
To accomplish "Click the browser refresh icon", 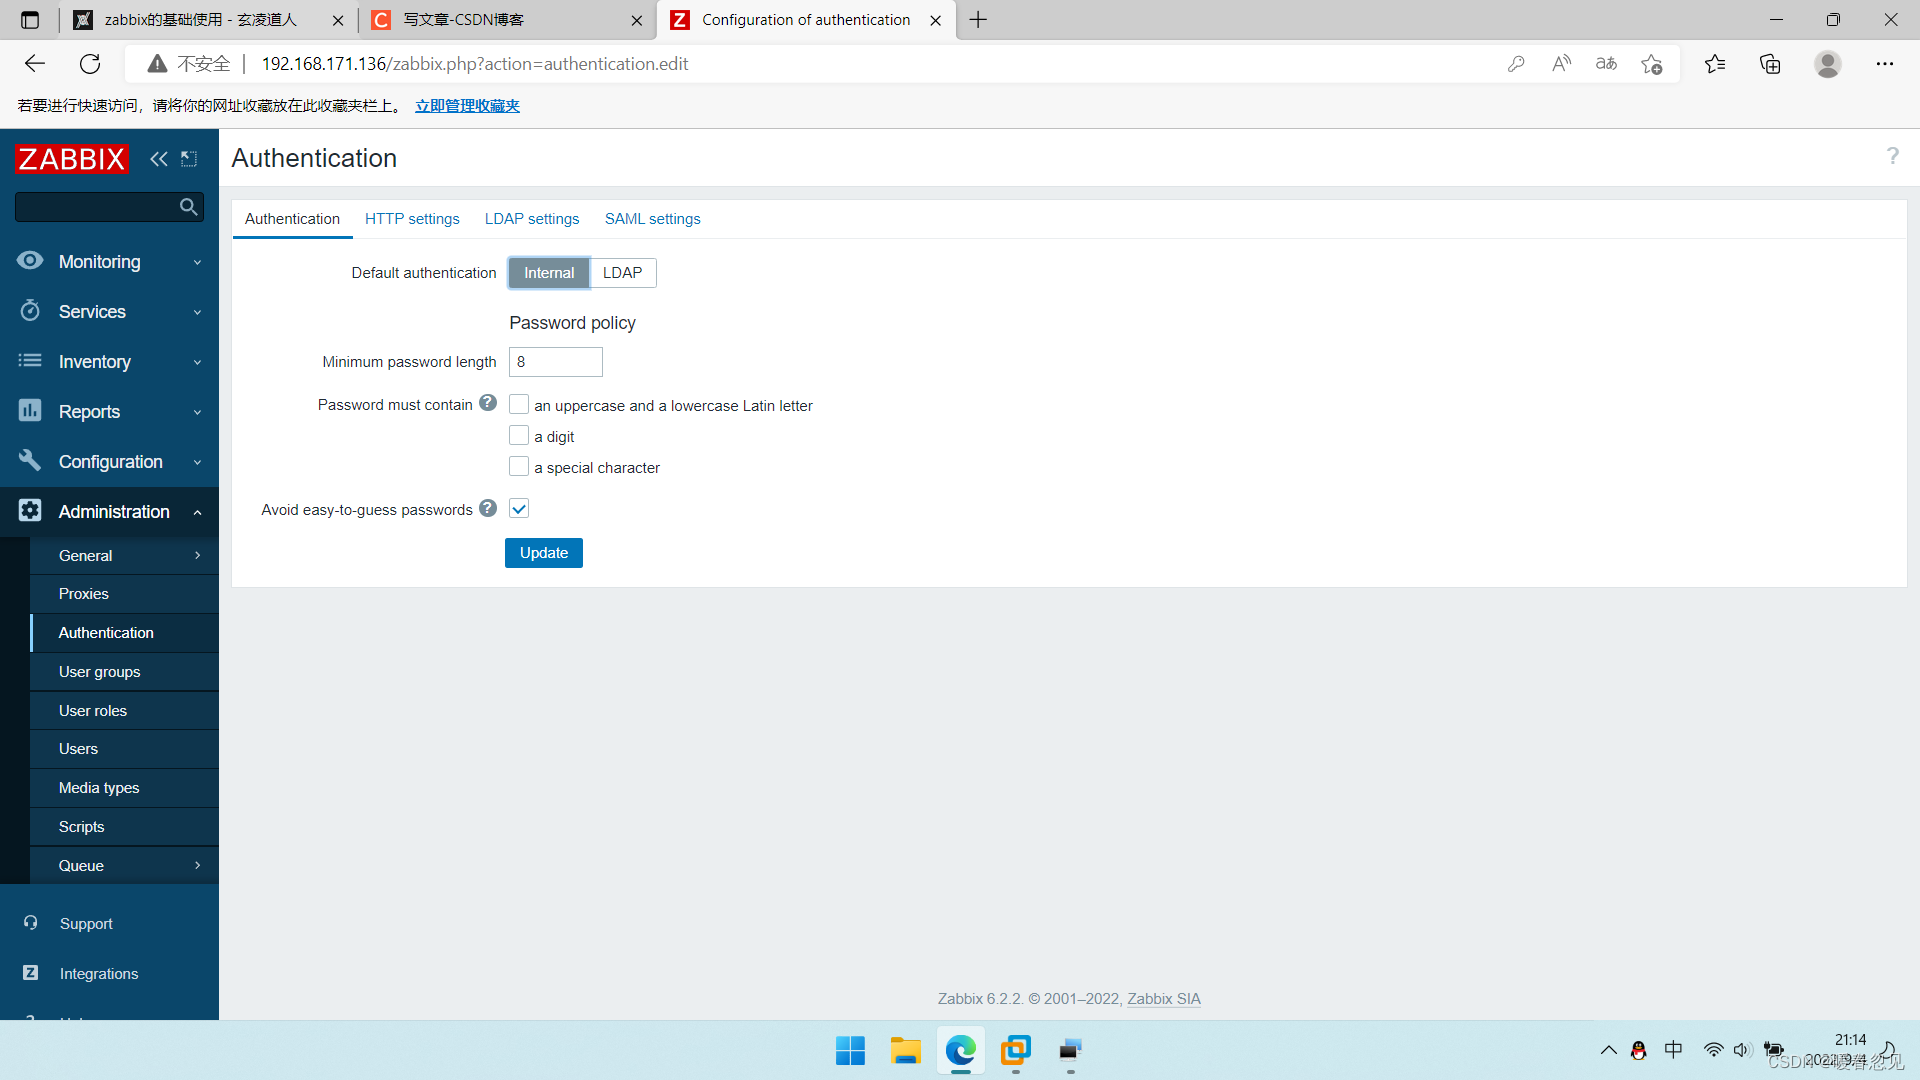I will (x=90, y=64).
